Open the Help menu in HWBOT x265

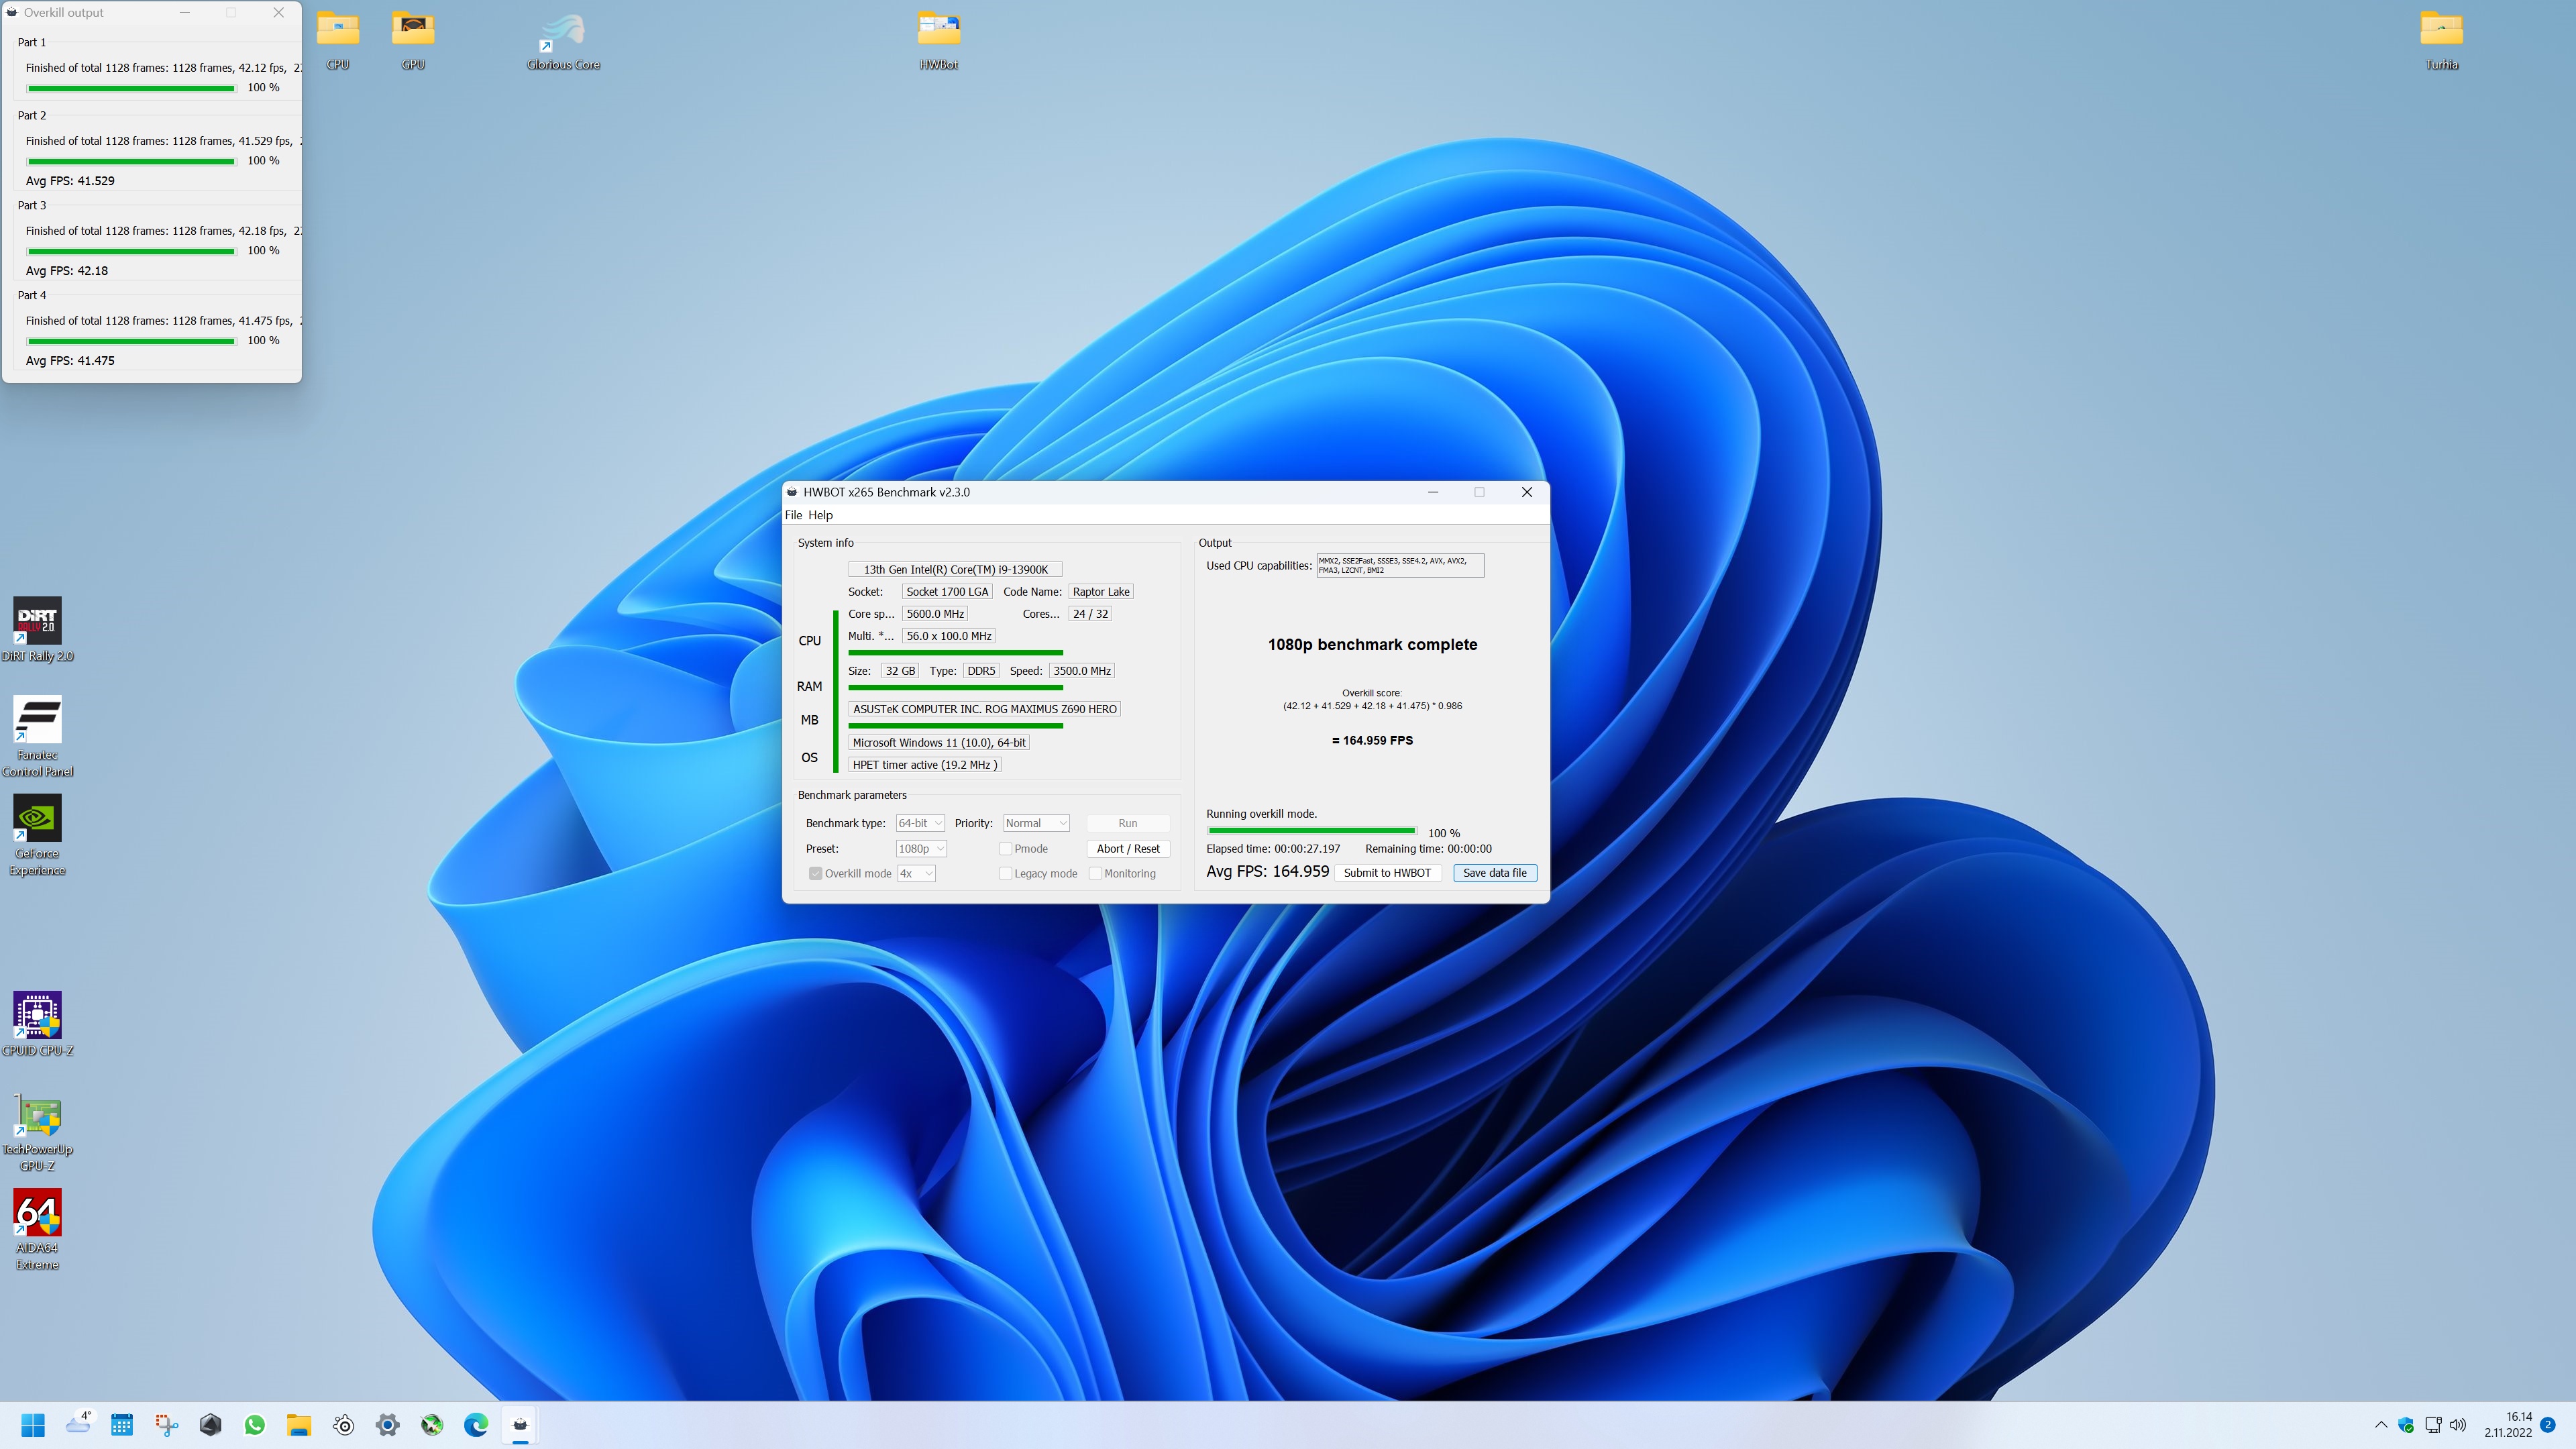point(820,515)
